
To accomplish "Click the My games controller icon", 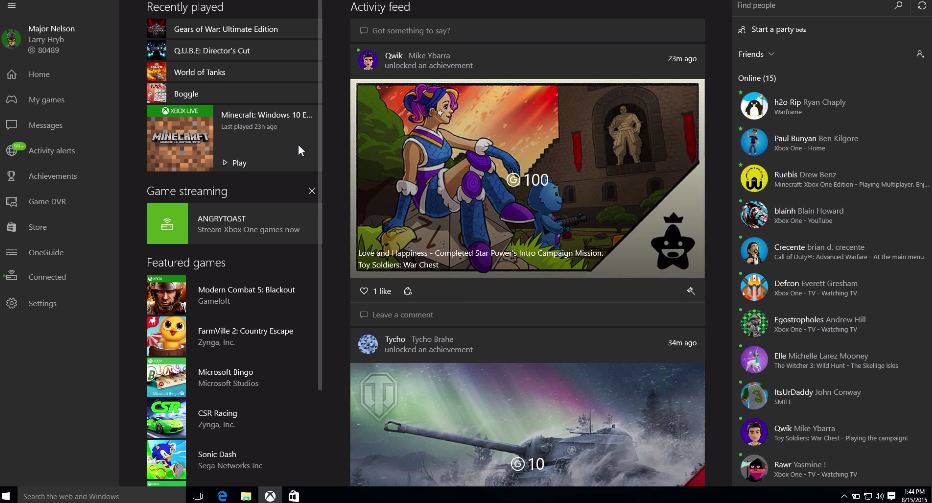I will (x=11, y=99).
